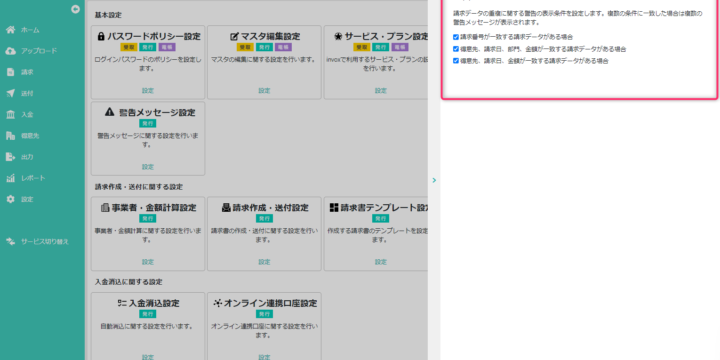
Task: Click the 請求作成・送付に関する設定 section heading
Action: click(x=139, y=187)
